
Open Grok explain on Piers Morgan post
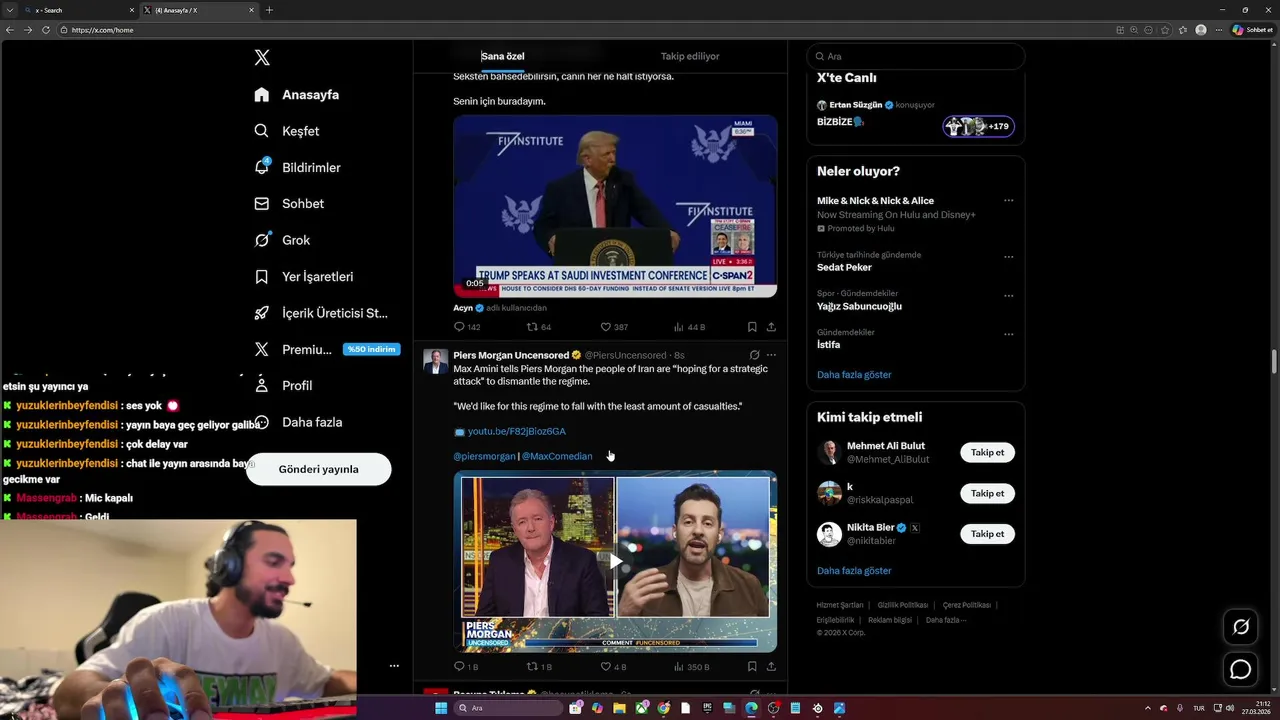click(x=754, y=355)
